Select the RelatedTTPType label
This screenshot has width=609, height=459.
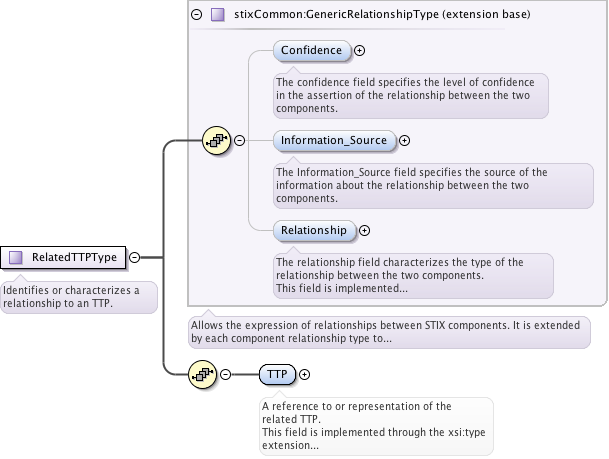coord(74,257)
